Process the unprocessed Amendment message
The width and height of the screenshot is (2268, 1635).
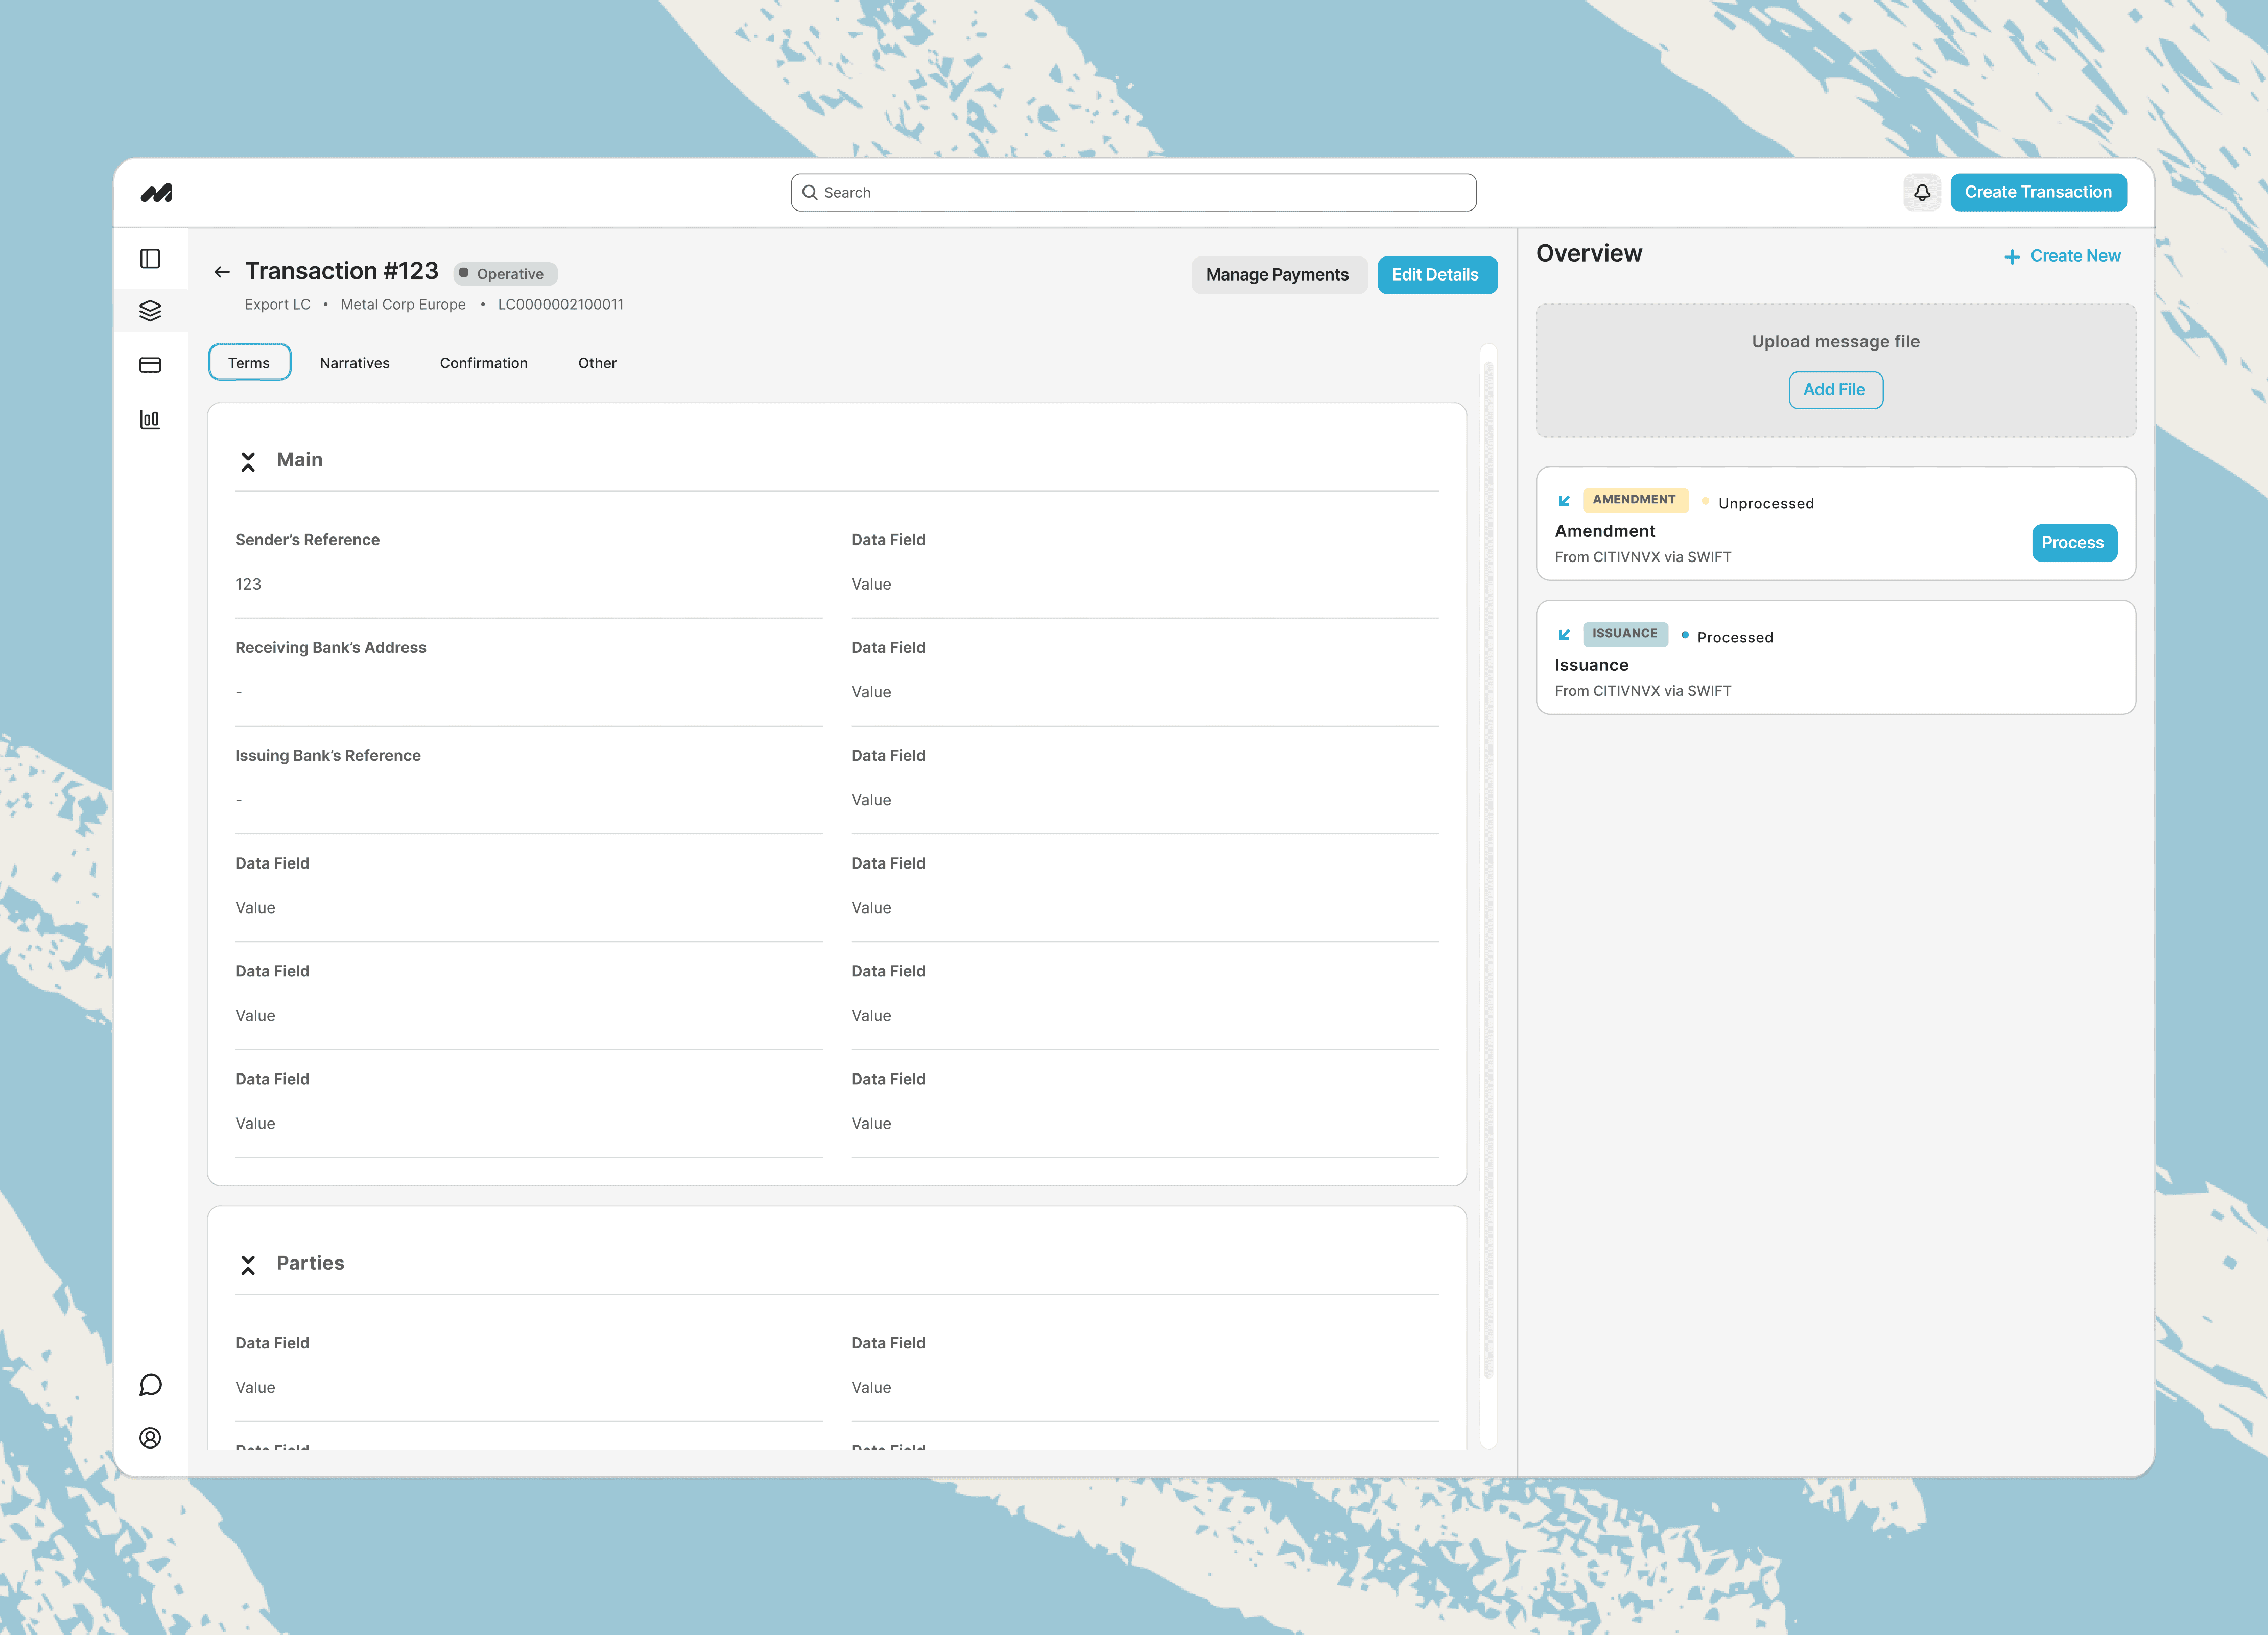coord(2073,543)
